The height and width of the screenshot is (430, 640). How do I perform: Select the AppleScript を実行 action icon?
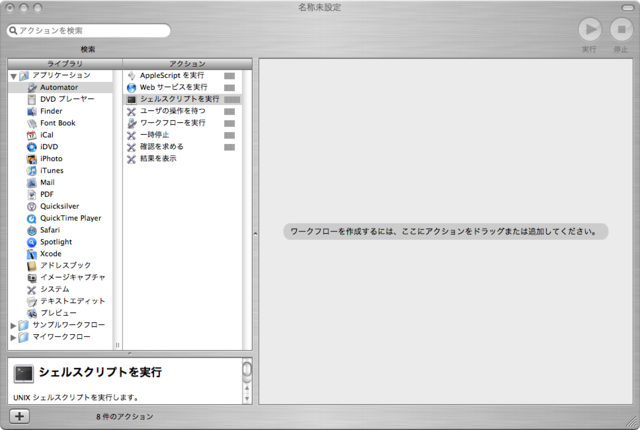[x=131, y=76]
